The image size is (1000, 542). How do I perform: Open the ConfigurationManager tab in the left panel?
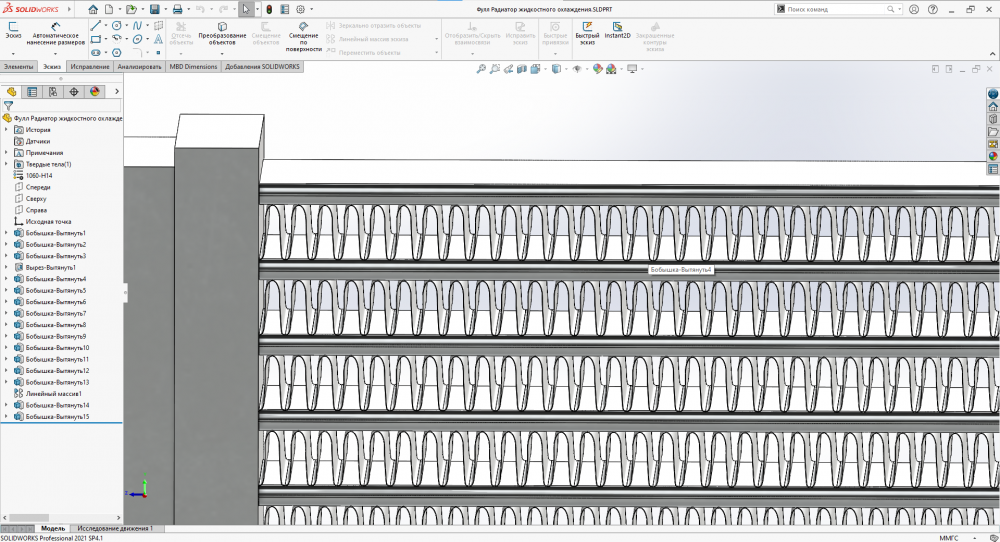tap(53, 91)
